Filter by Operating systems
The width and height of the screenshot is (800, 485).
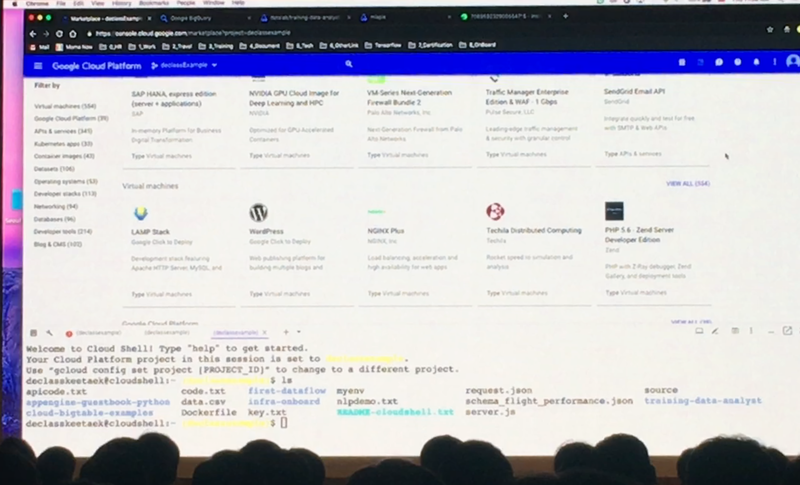point(66,182)
